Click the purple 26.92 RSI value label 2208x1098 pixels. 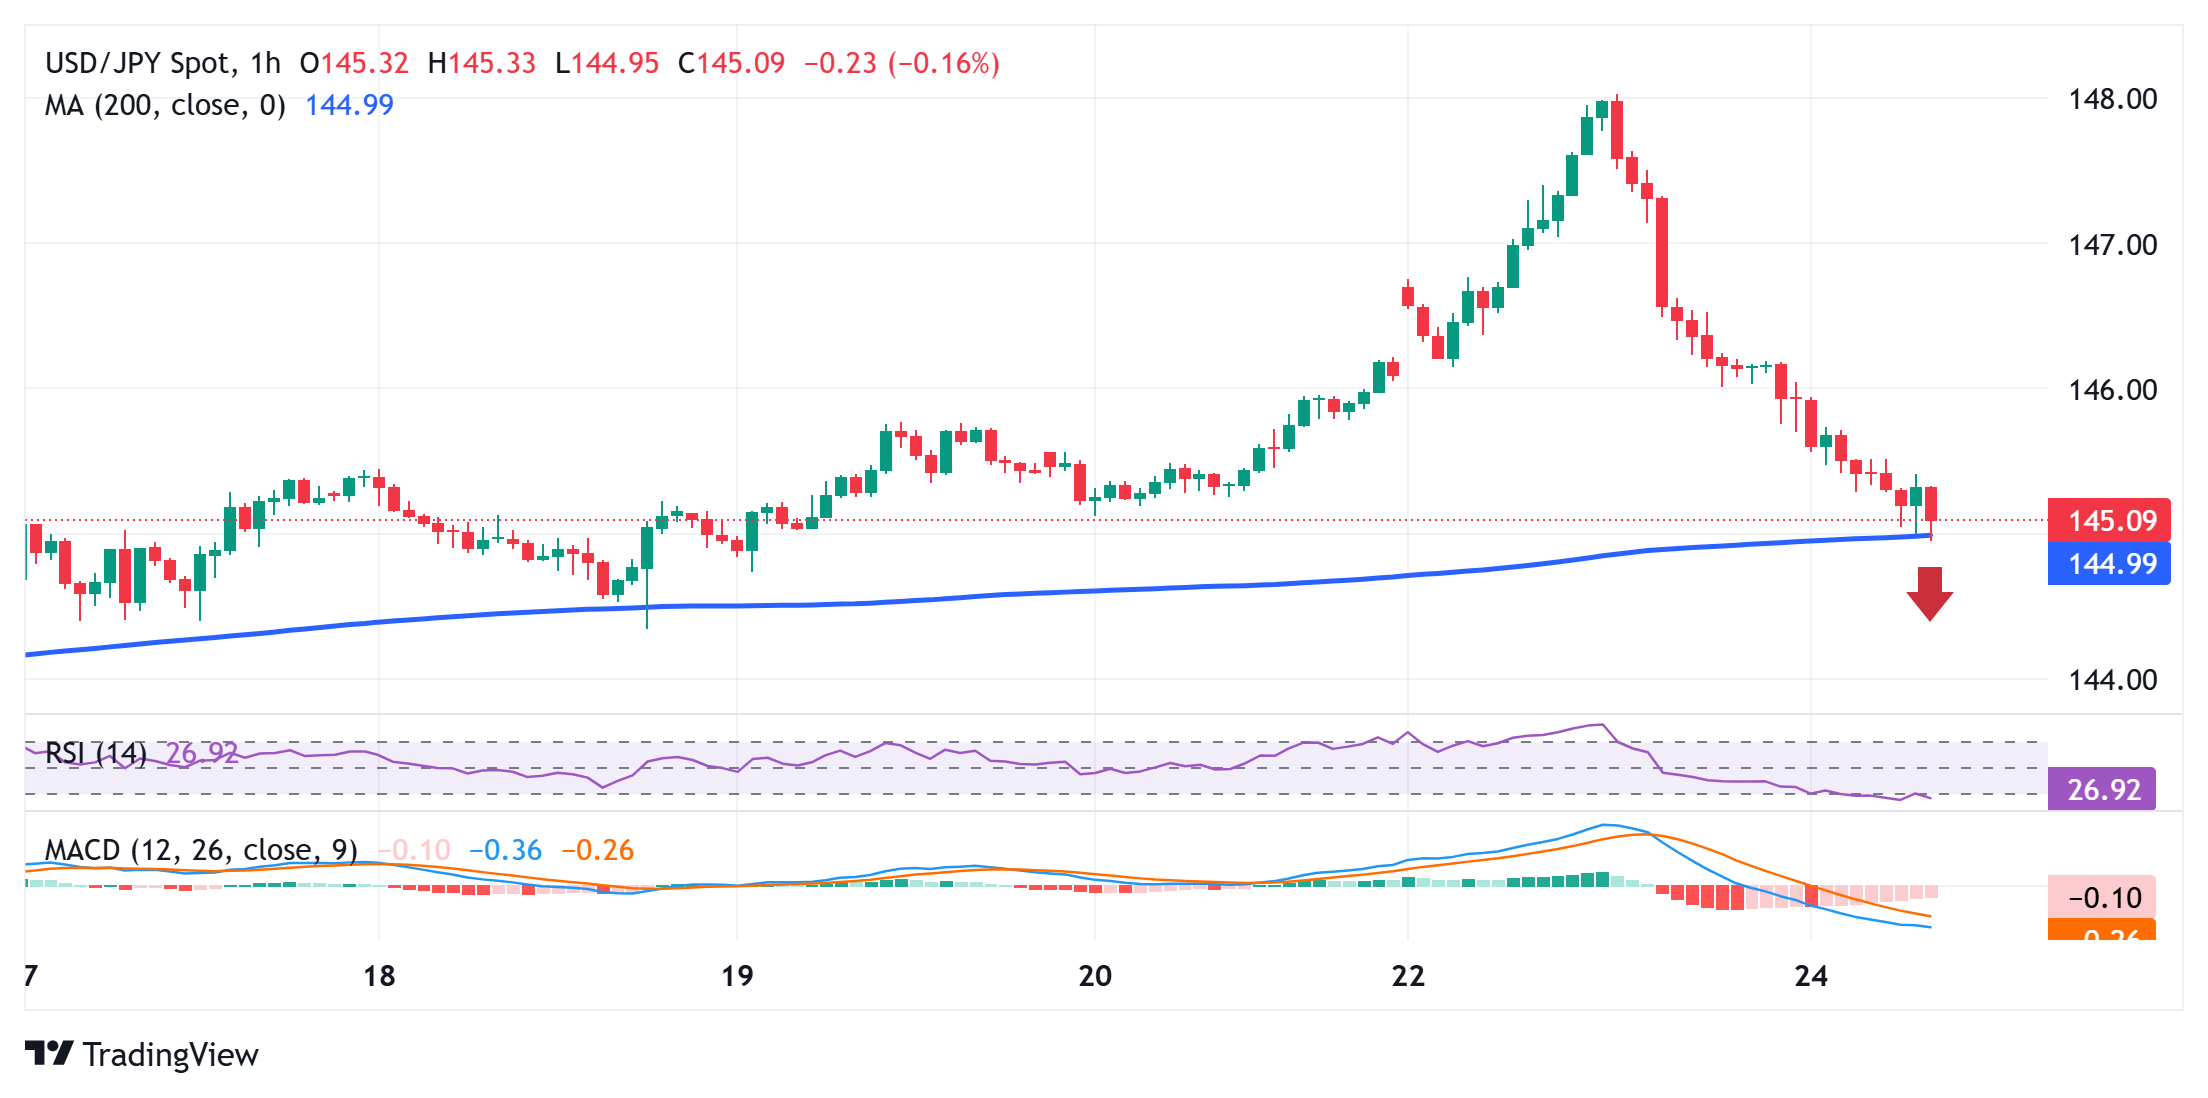(x=2102, y=790)
